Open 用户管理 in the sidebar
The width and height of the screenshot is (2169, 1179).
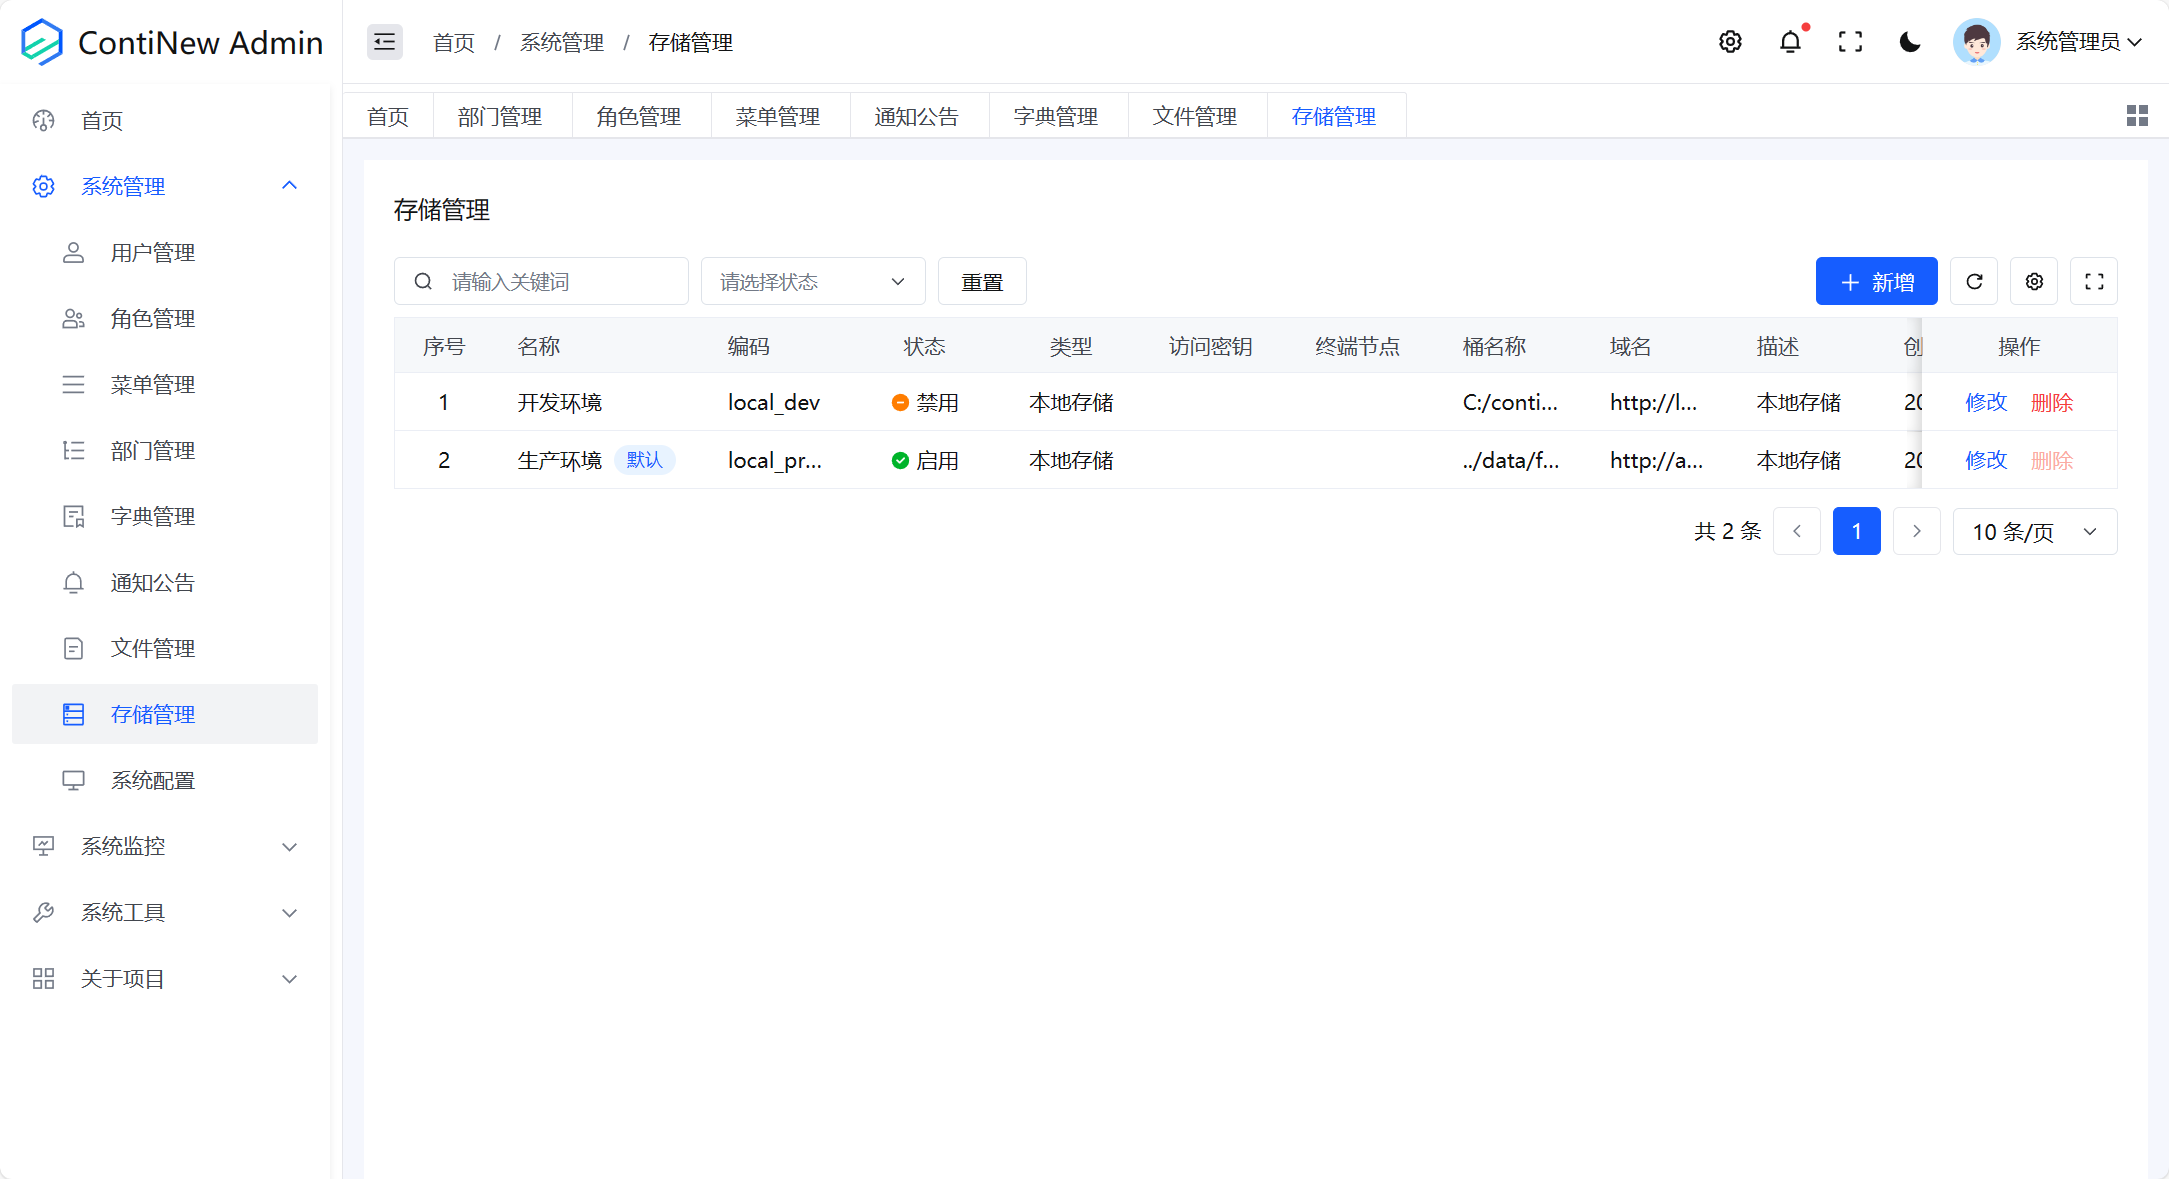click(x=153, y=253)
